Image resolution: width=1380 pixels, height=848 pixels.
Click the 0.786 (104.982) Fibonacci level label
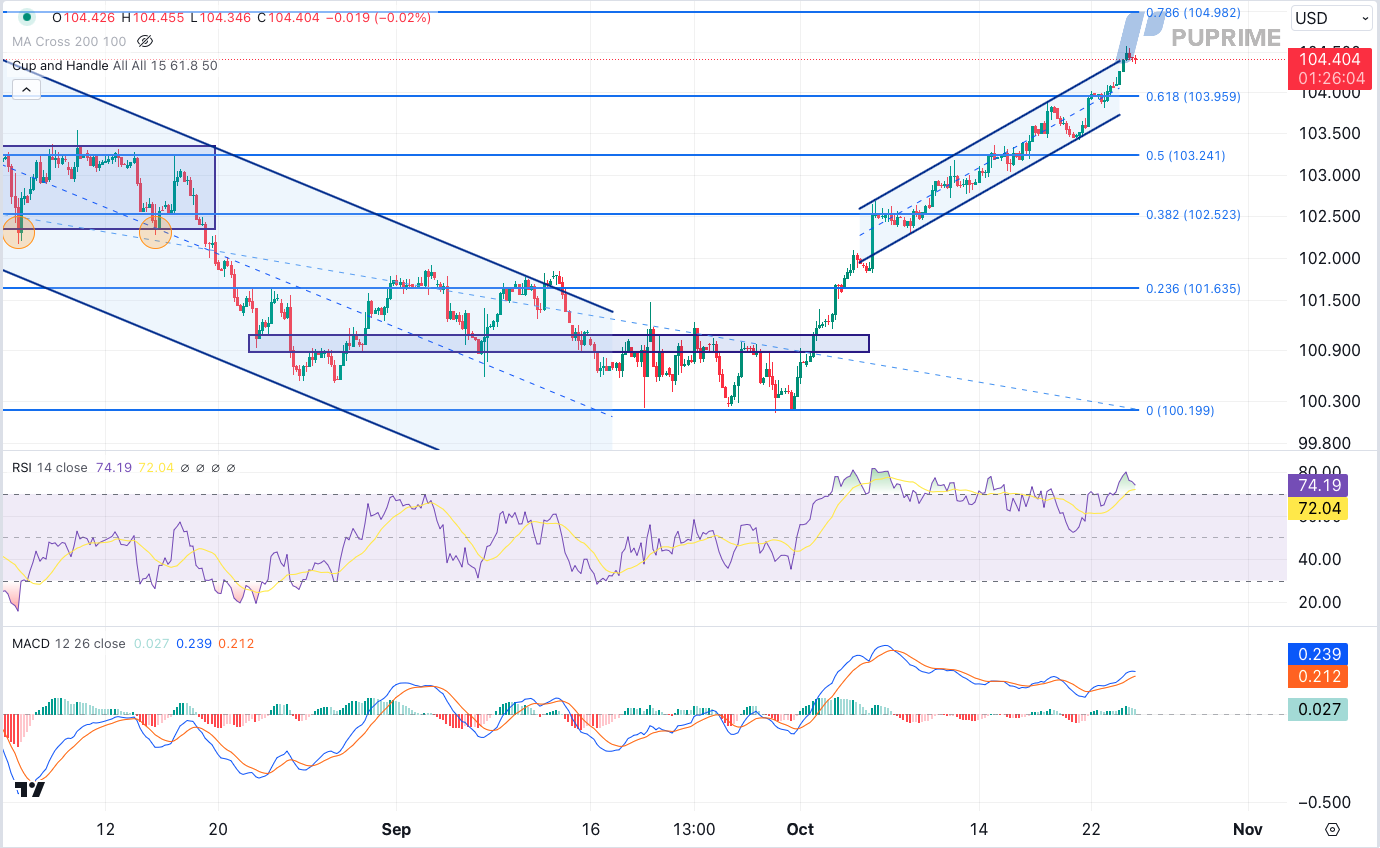[x=1193, y=13]
